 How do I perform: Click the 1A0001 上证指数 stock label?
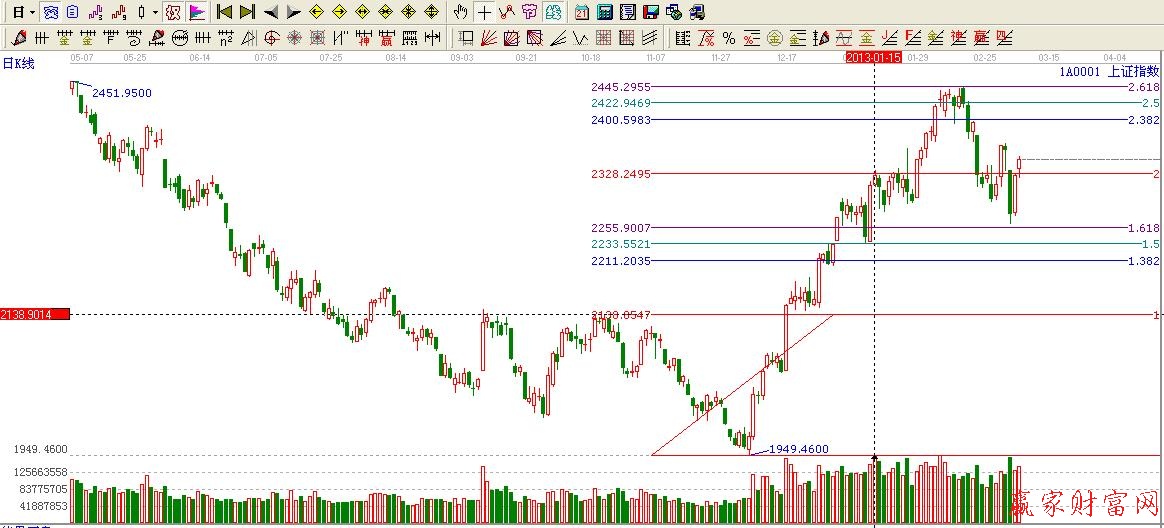(1108, 72)
